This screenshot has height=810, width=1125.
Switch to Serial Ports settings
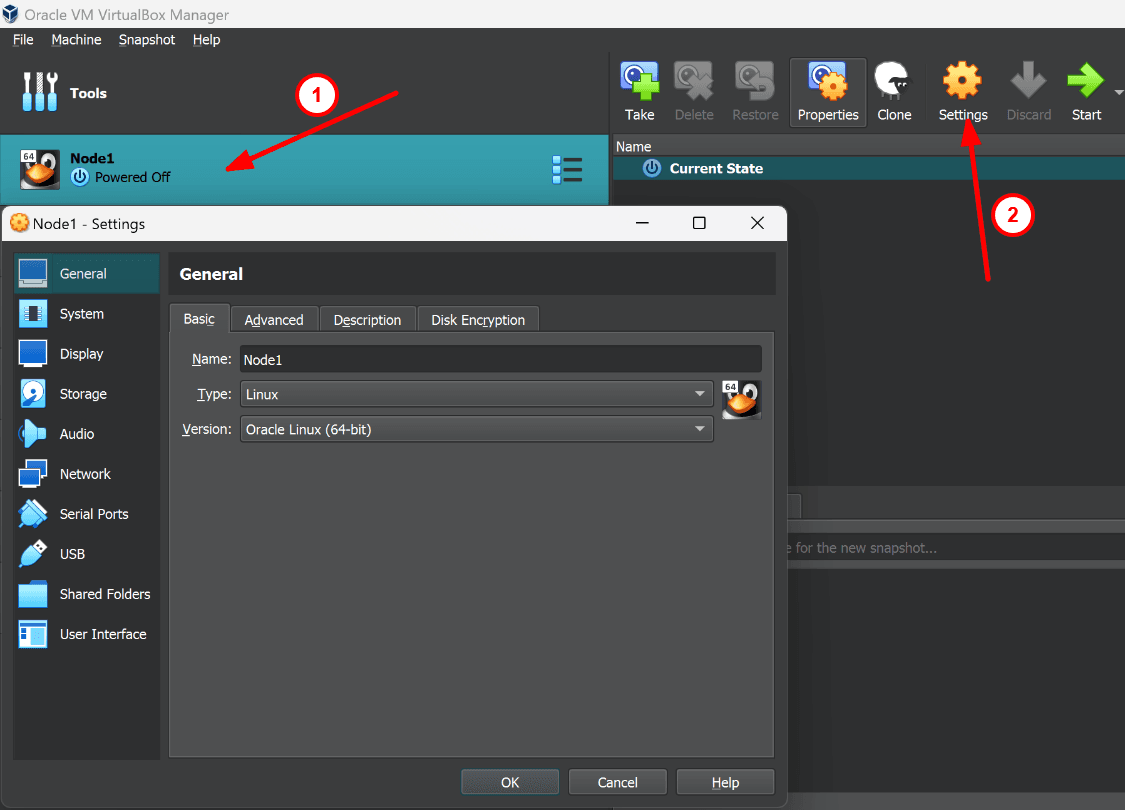(x=92, y=513)
